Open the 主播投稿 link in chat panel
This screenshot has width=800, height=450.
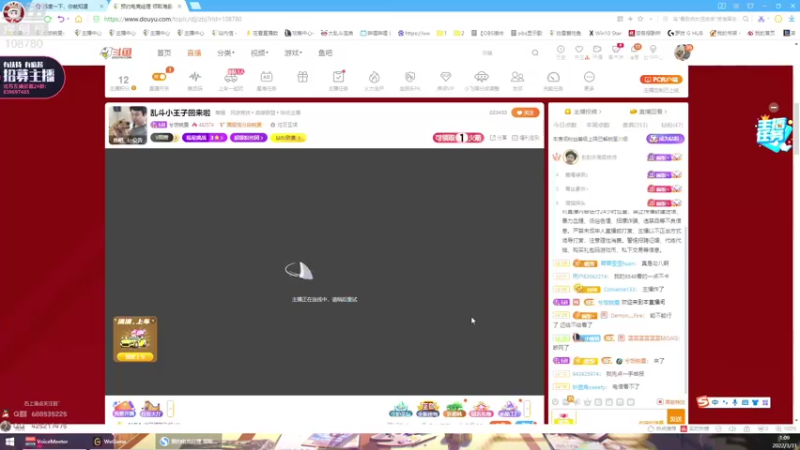click(x=583, y=111)
